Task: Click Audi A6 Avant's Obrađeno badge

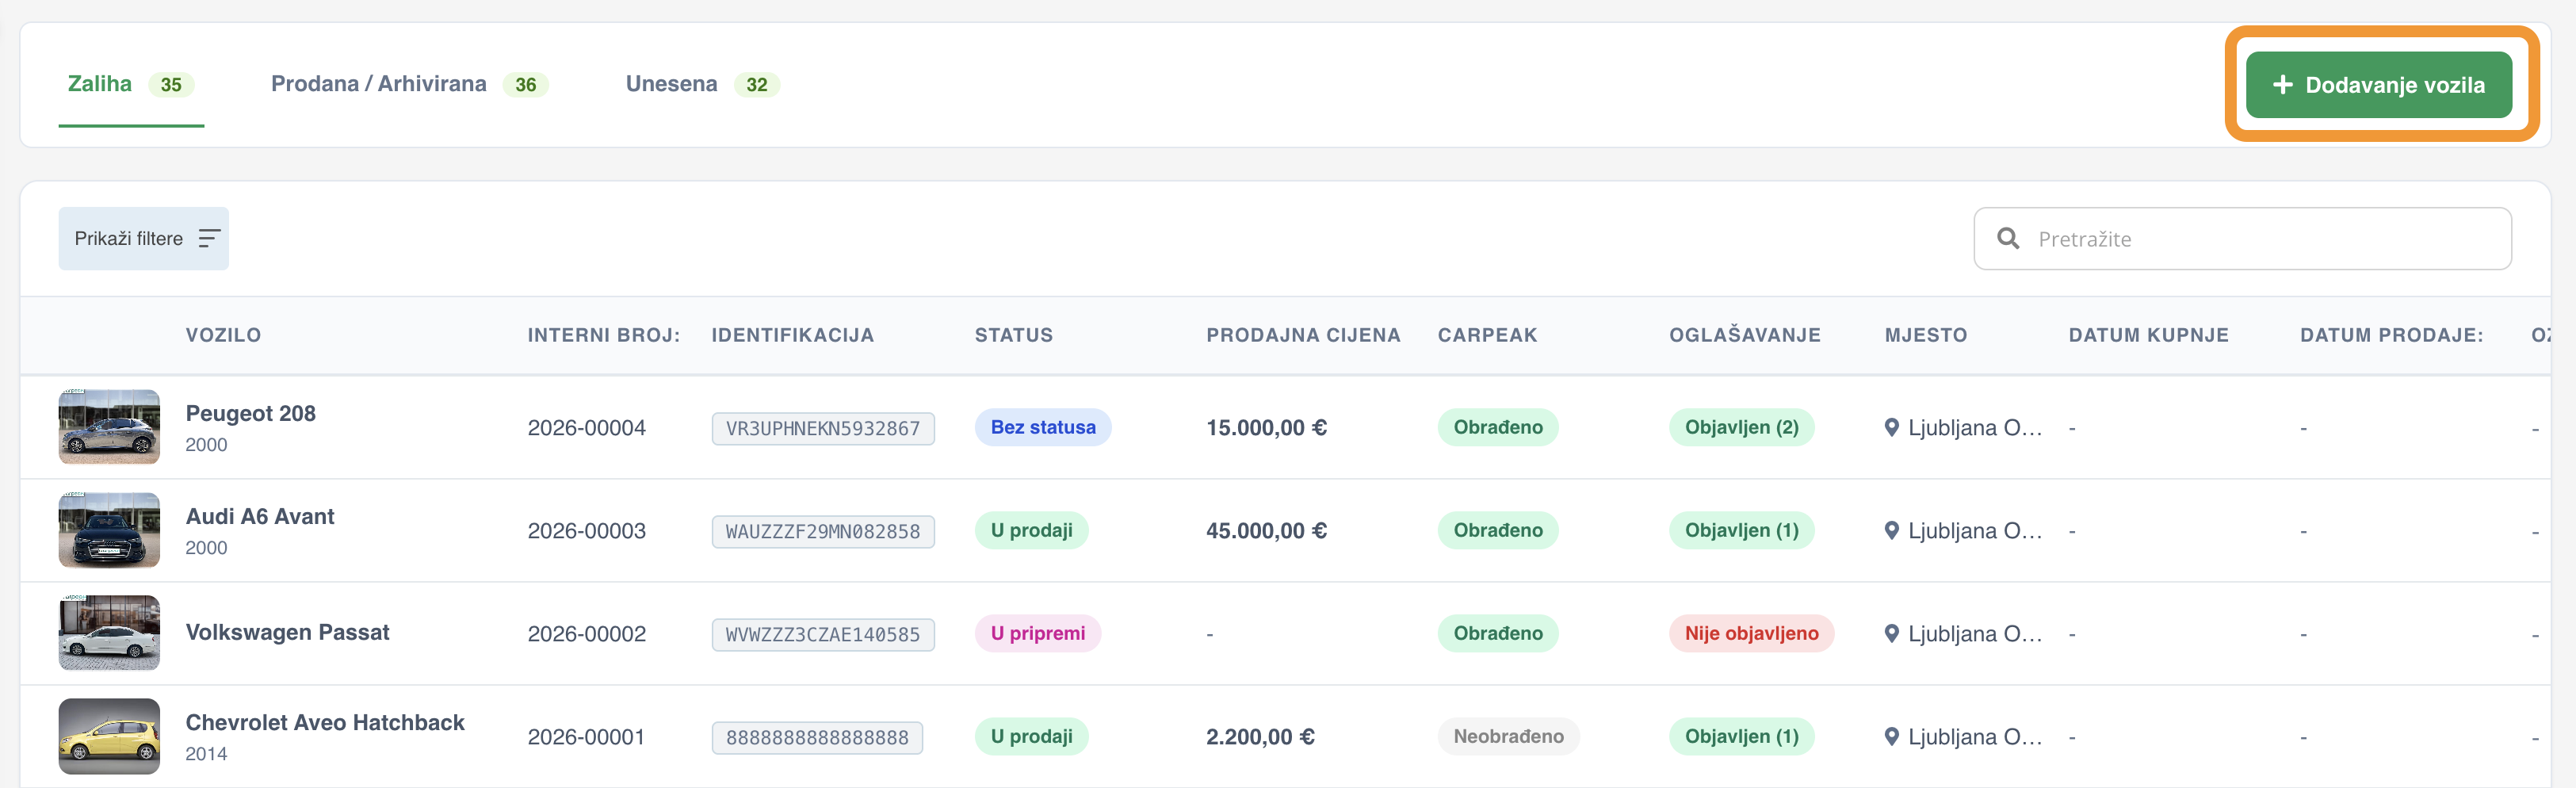Action: [1498, 530]
